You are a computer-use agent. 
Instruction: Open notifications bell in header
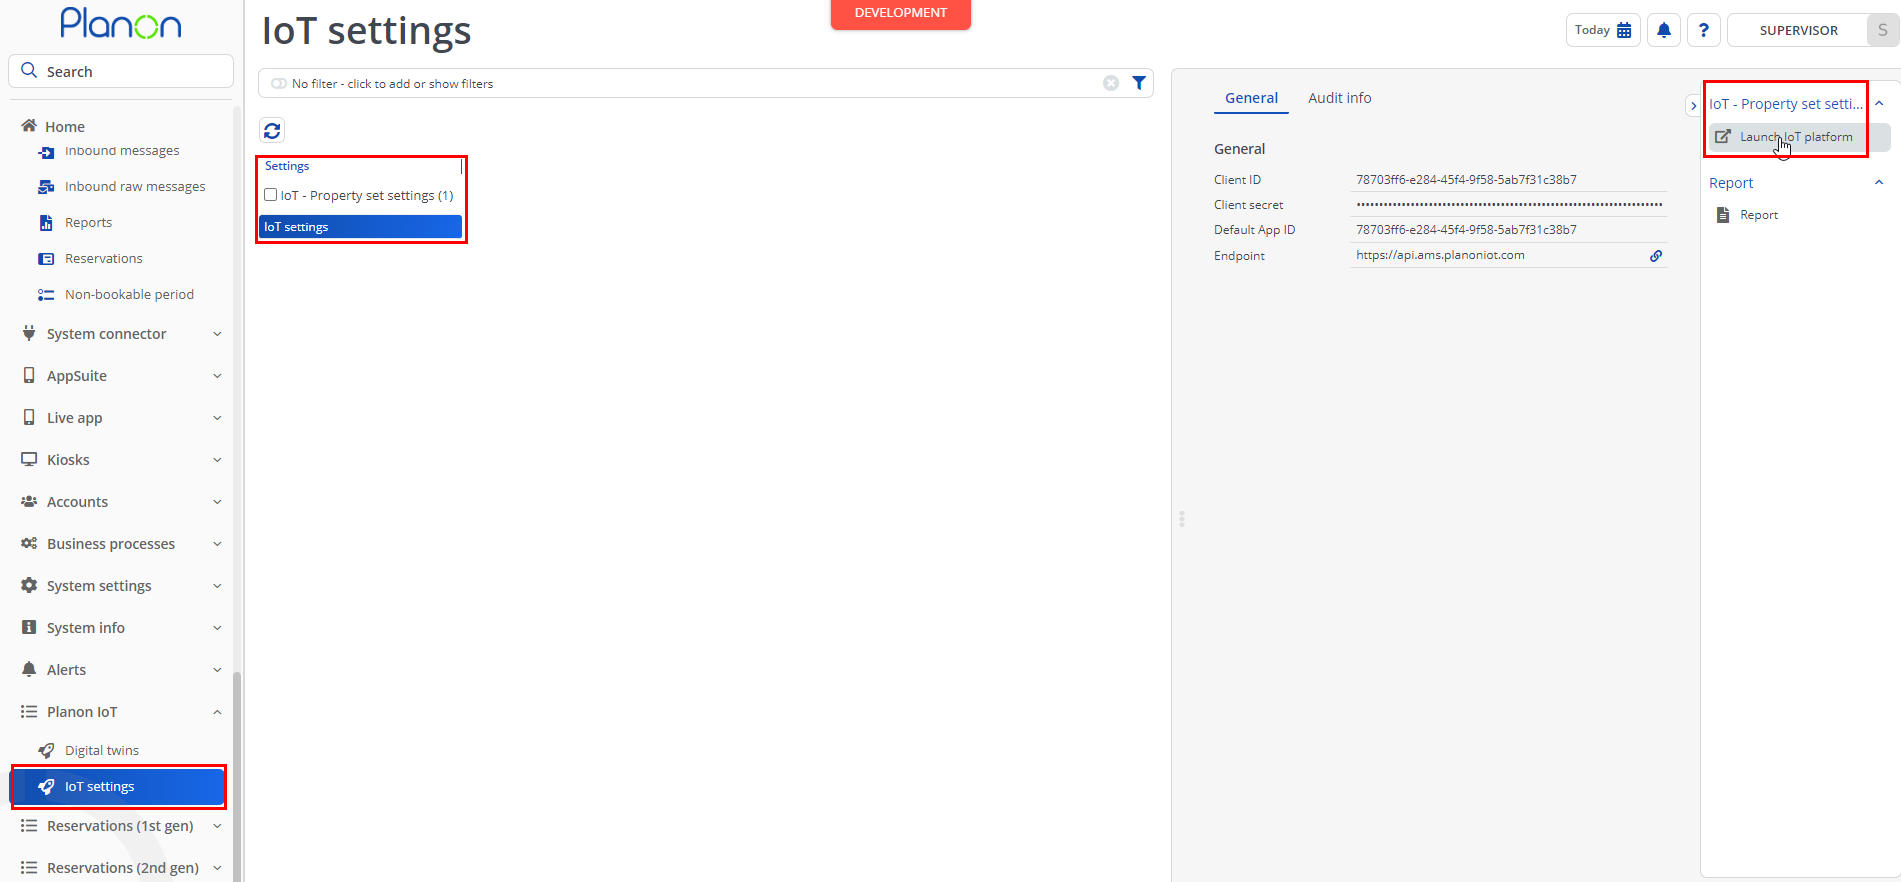(1664, 30)
